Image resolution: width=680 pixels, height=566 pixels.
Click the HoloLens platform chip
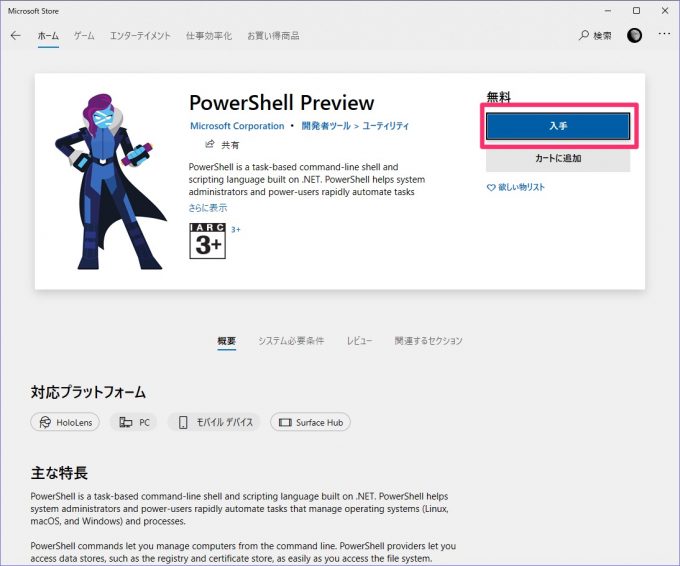tap(65, 422)
